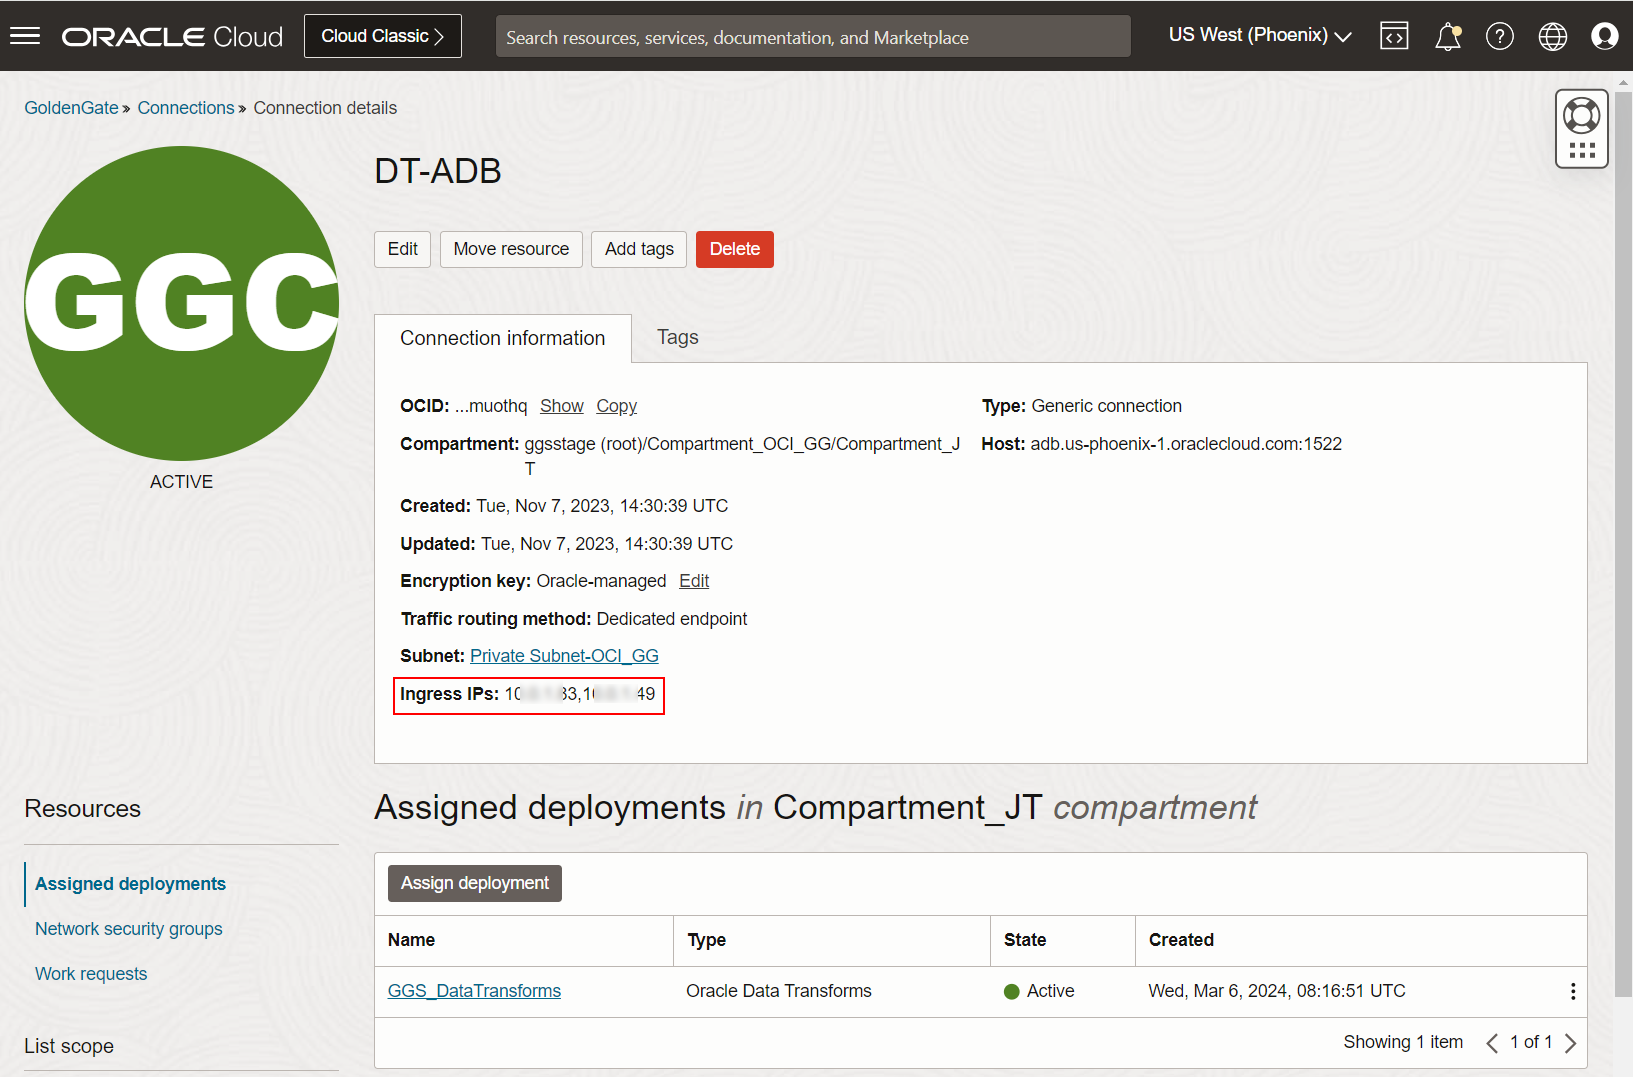Switch to the Tags tab
This screenshot has height=1077, width=1633.
click(678, 337)
